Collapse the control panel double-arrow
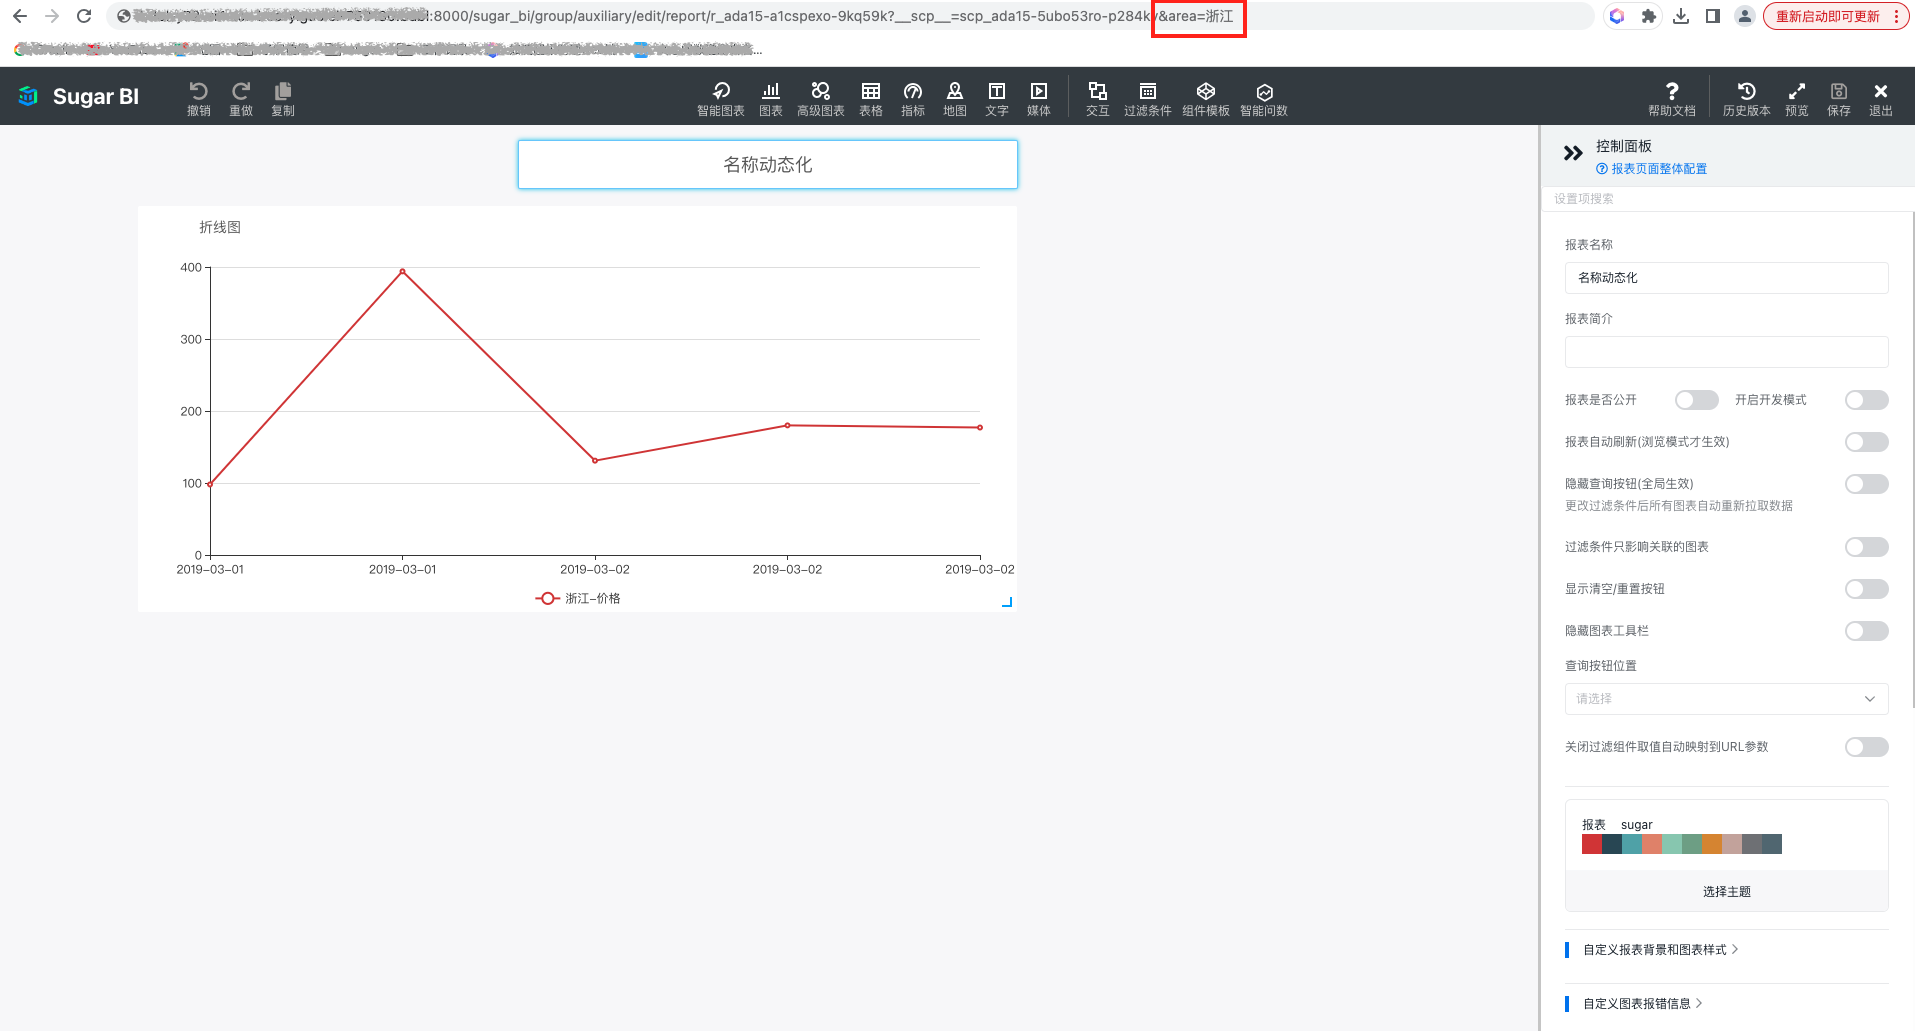The width and height of the screenshot is (1915, 1031). click(x=1573, y=153)
